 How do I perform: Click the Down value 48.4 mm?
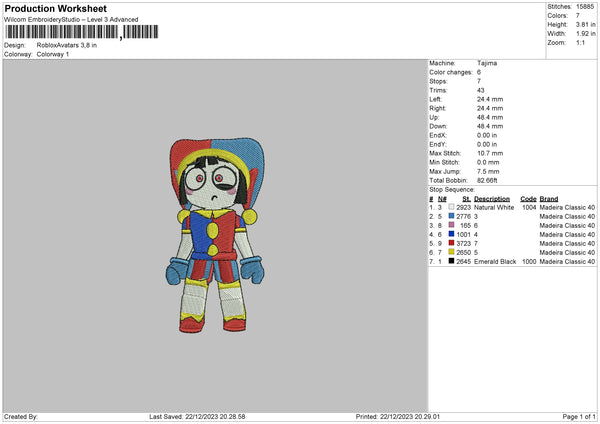tap(490, 126)
